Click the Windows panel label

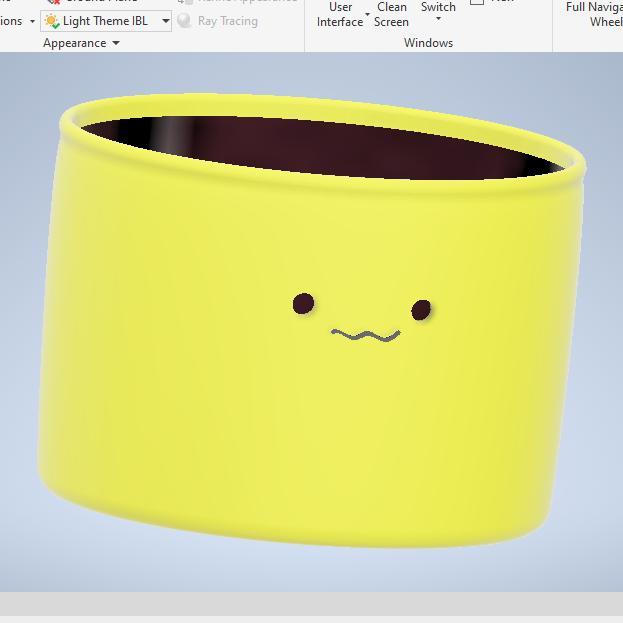428,43
